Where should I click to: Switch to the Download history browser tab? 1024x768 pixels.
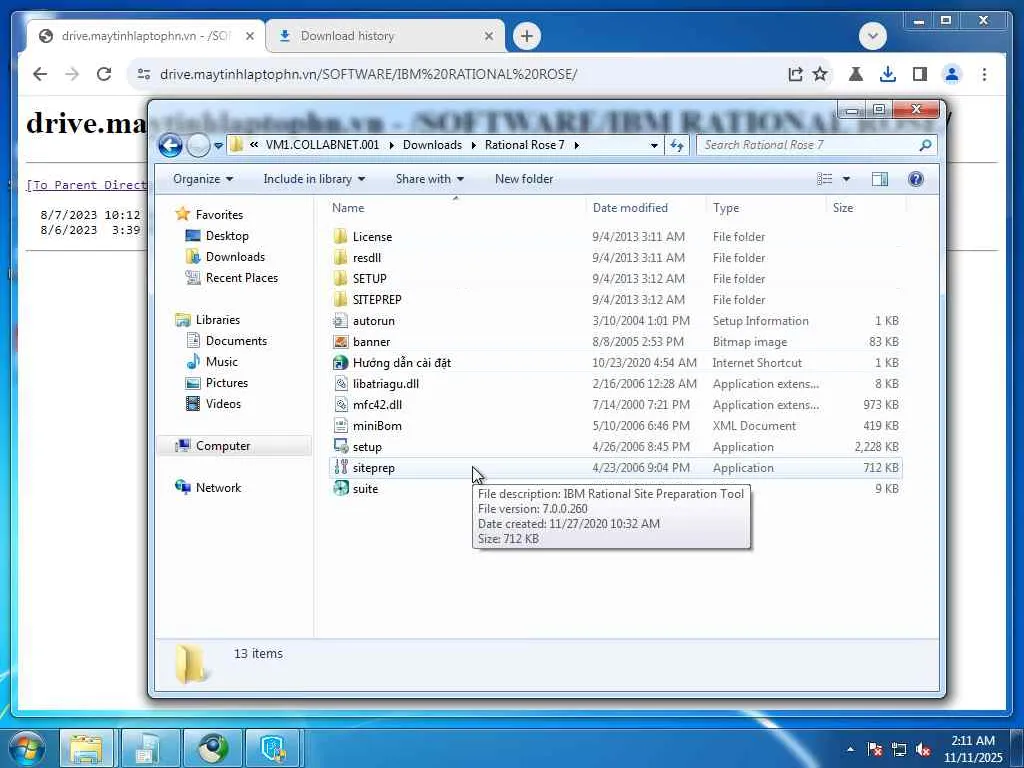386,36
